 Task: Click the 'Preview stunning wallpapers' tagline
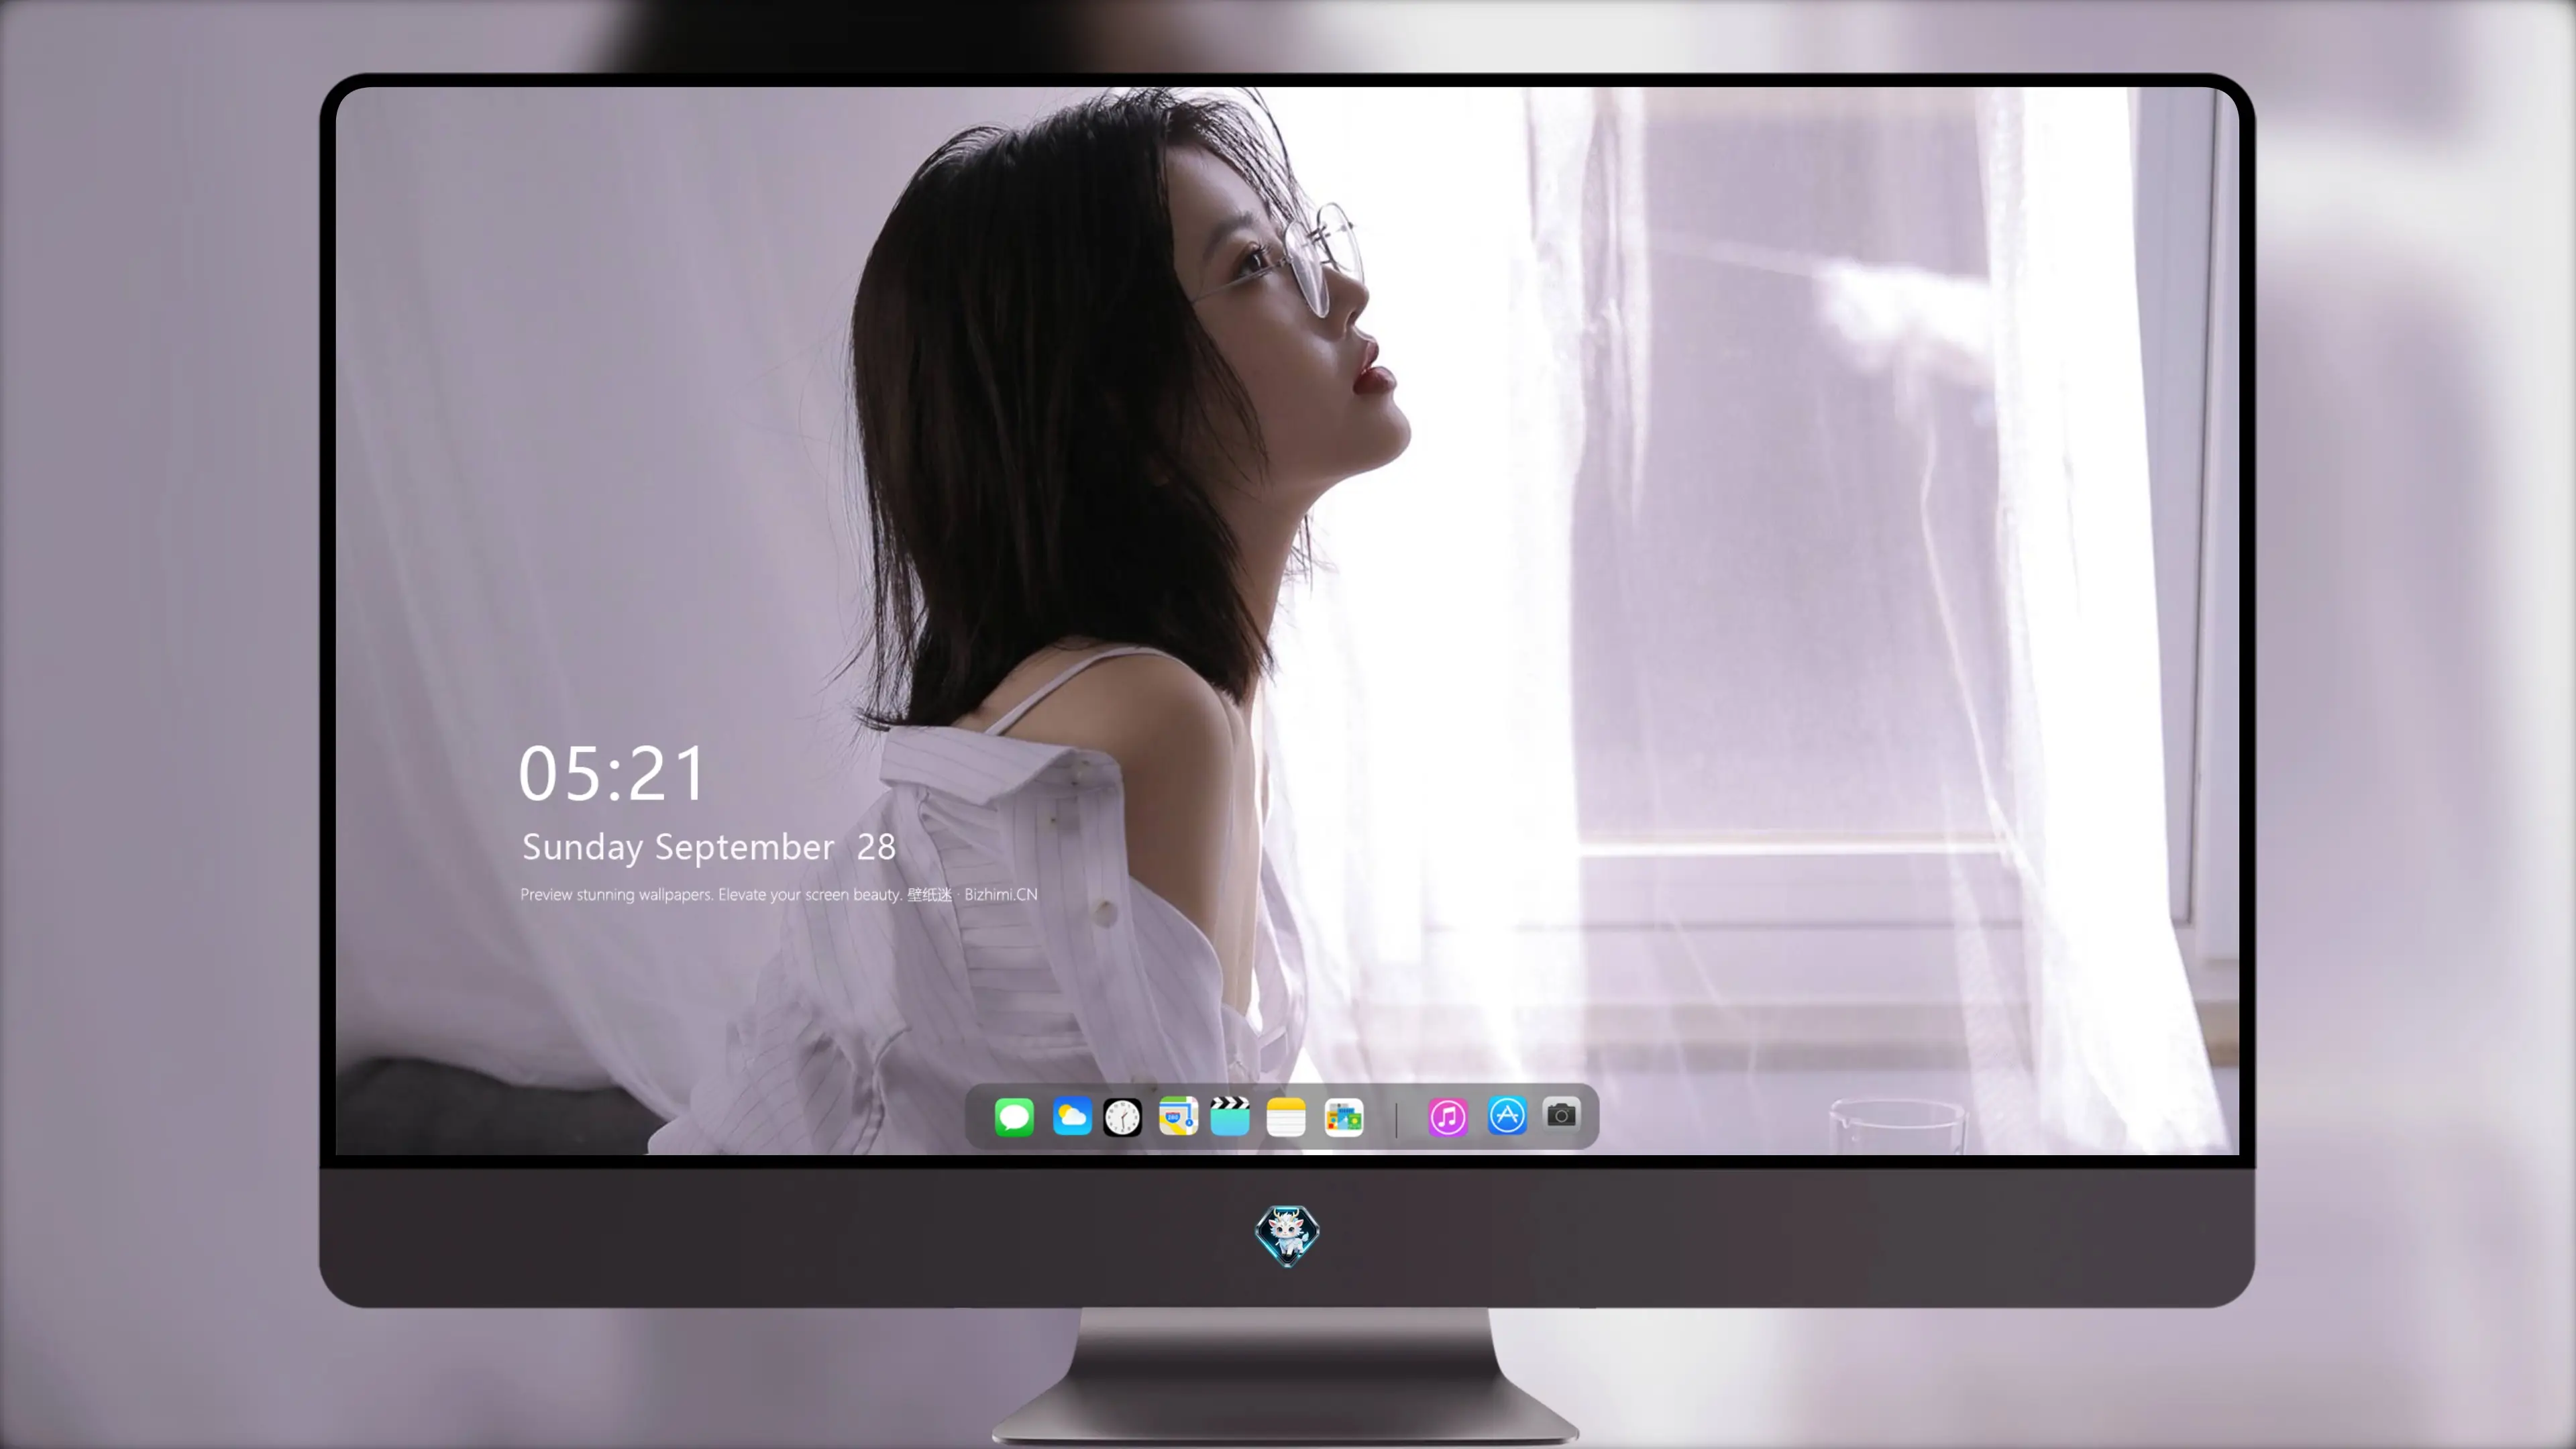click(x=779, y=894)
